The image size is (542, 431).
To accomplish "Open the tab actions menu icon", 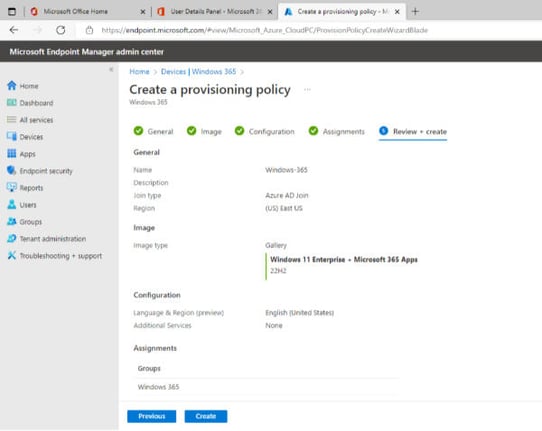I will tap(12, 11).
